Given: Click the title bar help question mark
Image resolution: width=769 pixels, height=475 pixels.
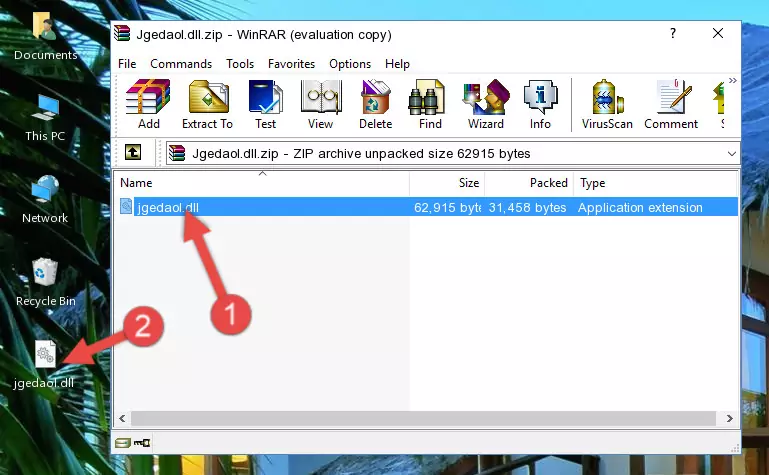Looking at the screenshot, I should [x=672, y=33].
